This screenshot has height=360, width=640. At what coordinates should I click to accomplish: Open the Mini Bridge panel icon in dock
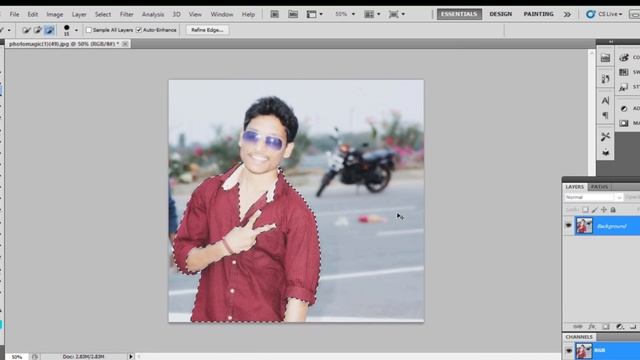tap(605, 58)
